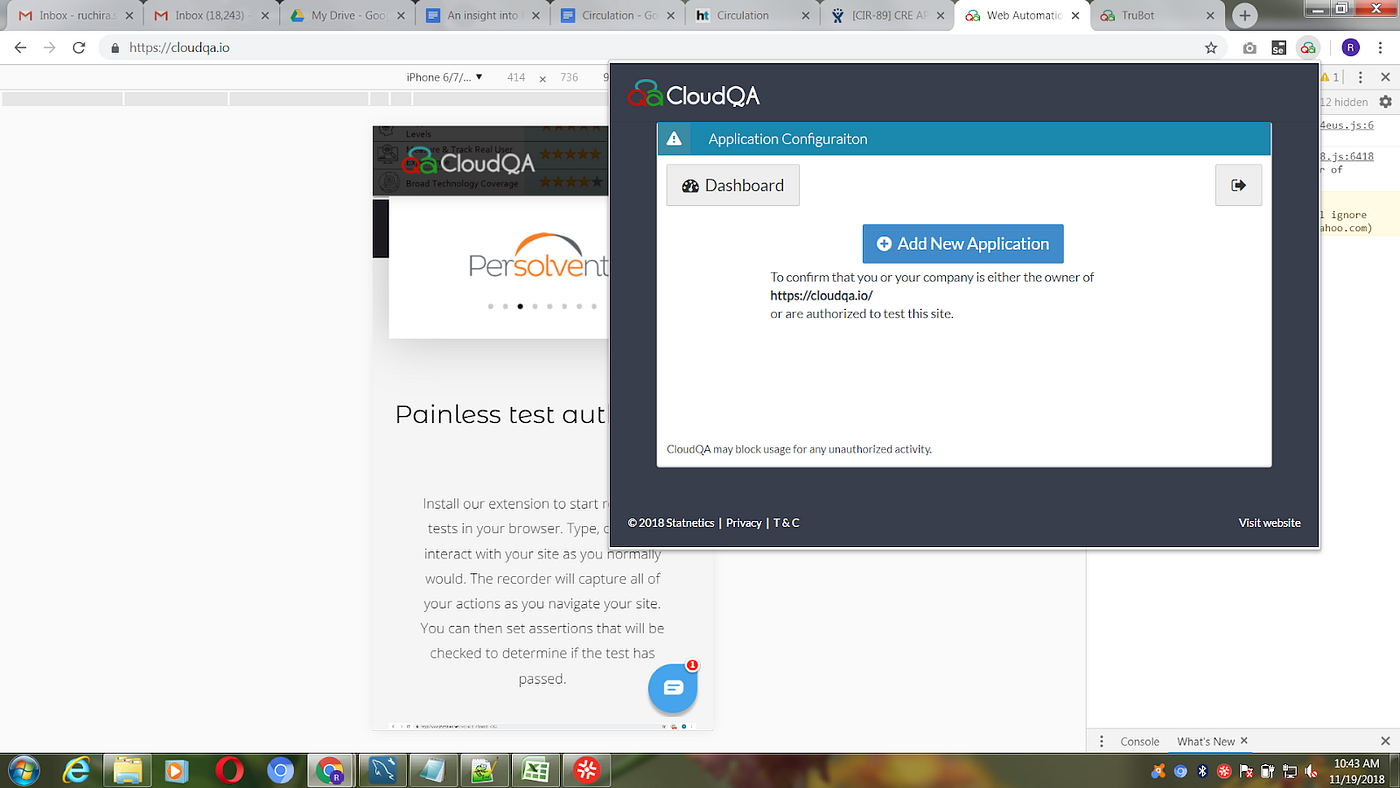Open a new tab with plus button
The image size is (1400, 788).
coord(1245,15)
